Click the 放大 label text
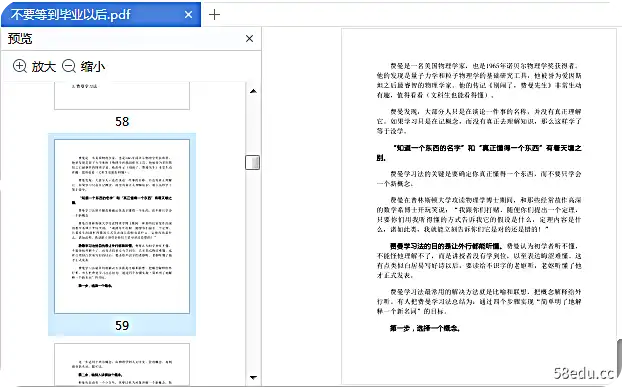 (x=44, y=66)
